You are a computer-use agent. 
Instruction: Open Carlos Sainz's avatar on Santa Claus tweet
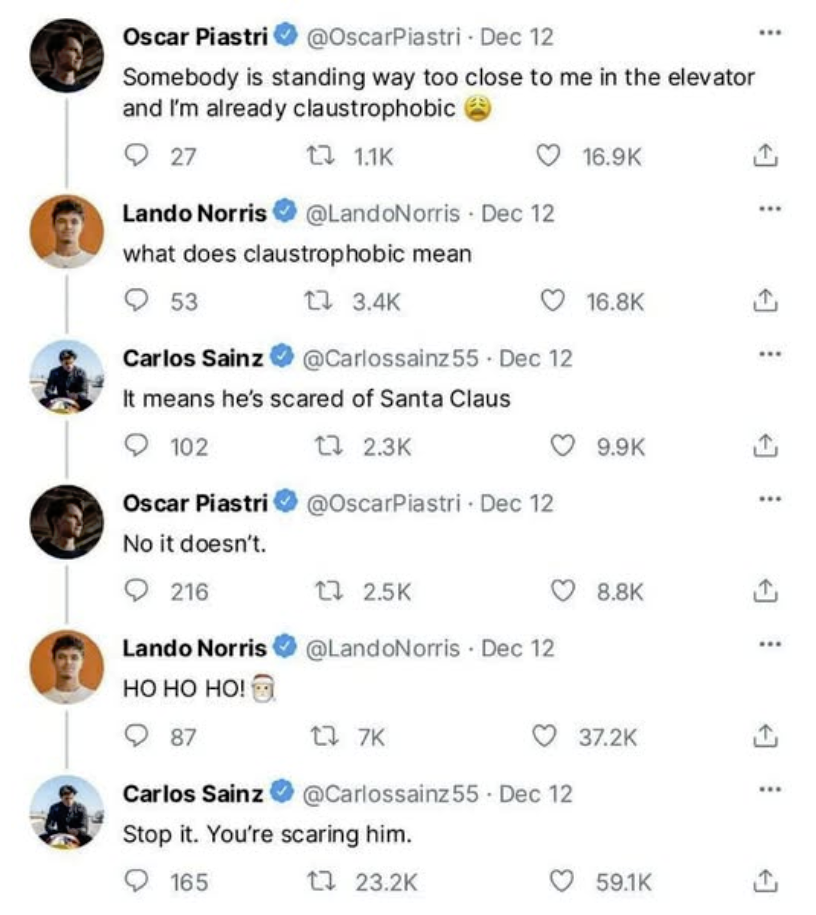pos(66,377)
